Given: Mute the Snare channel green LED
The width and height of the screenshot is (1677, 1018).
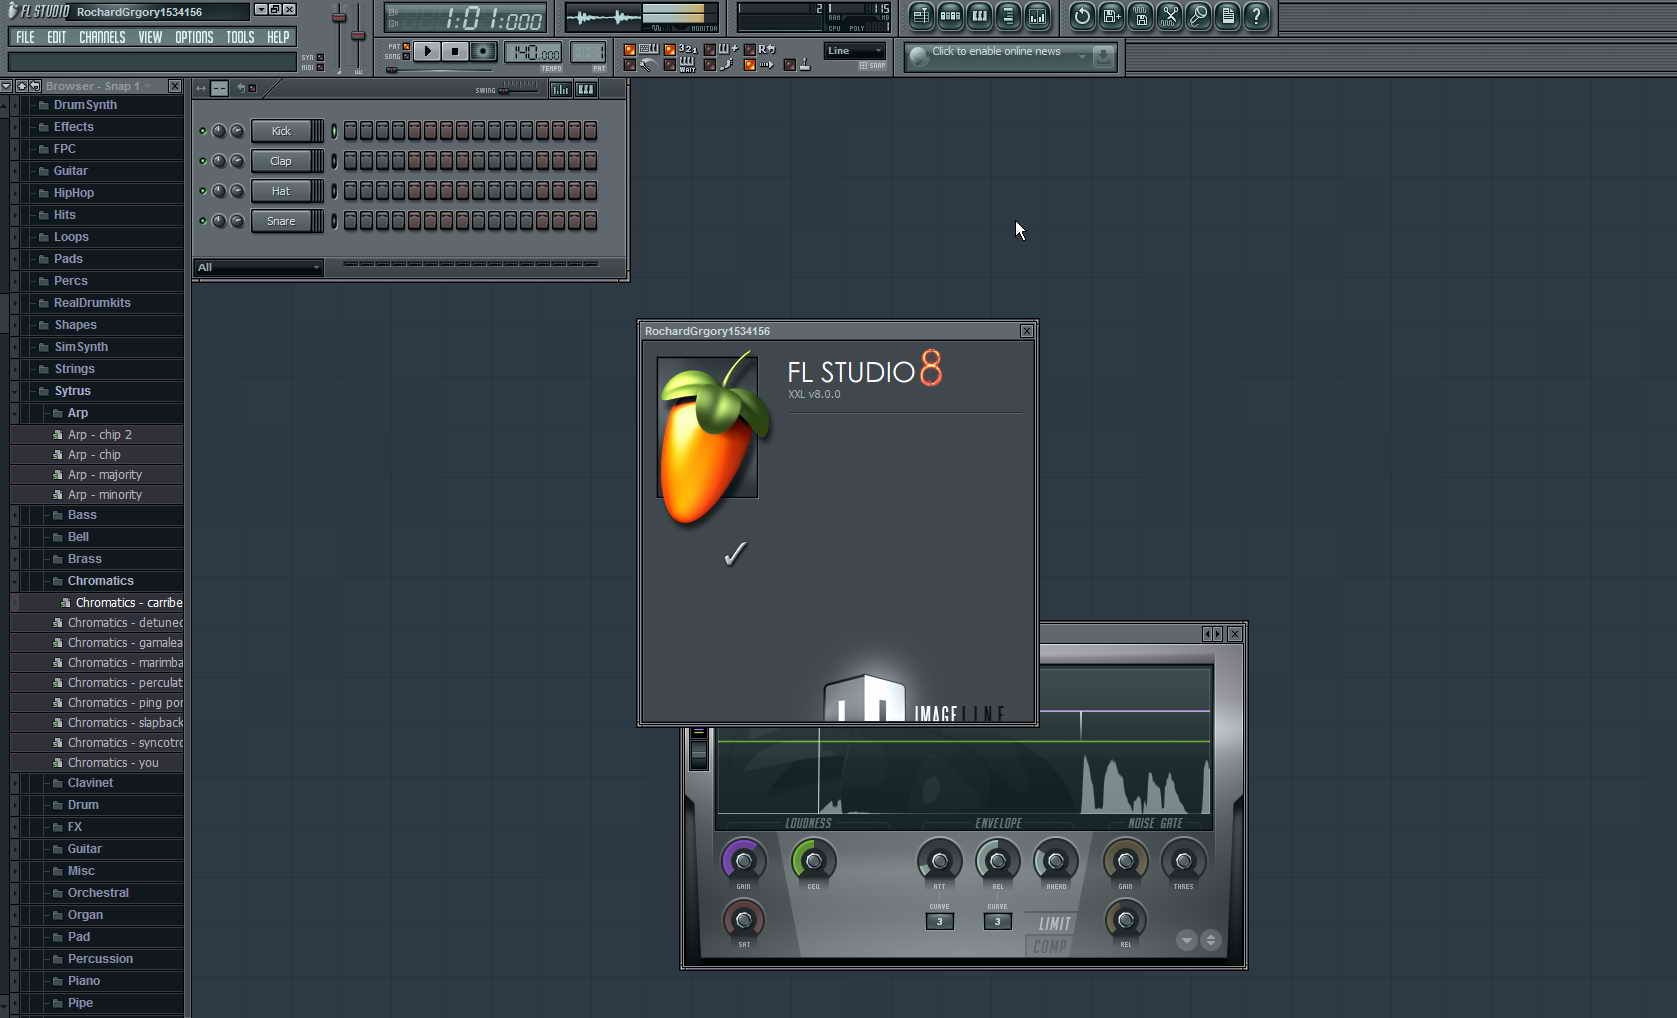Looking at the screenshot, I should pos(203,221).
